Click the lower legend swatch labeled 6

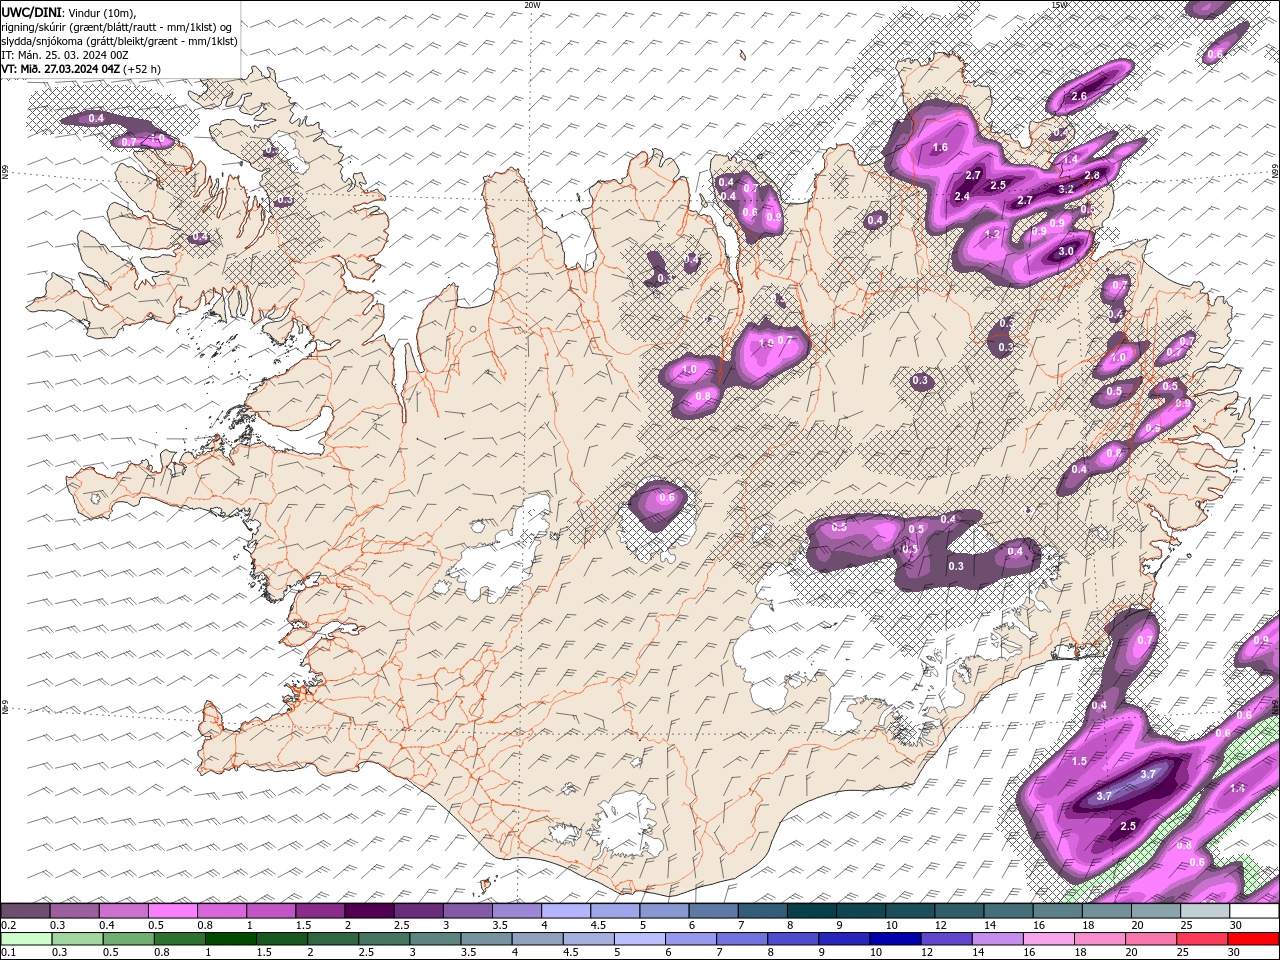click(690, 939)
